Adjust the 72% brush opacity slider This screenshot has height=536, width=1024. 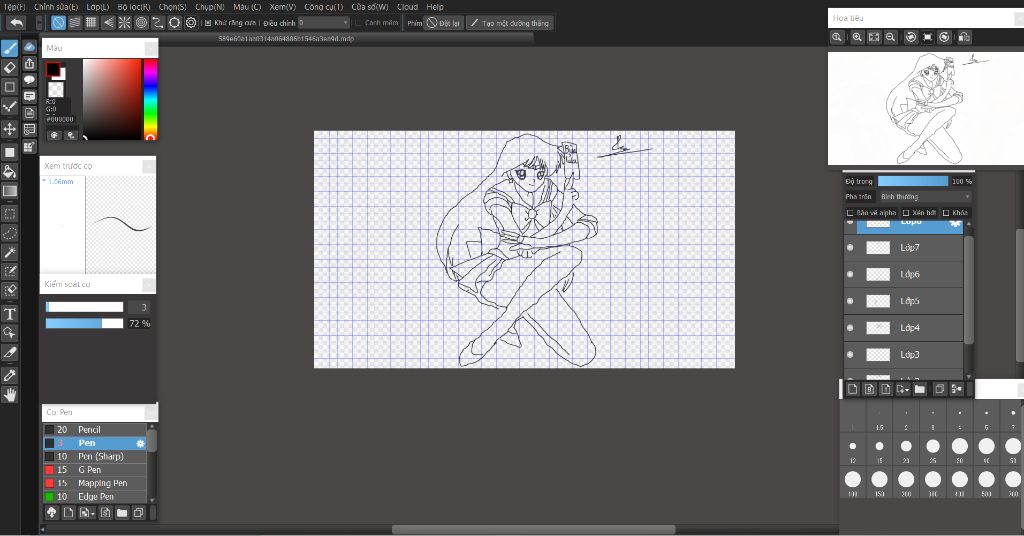click(84, 323)
